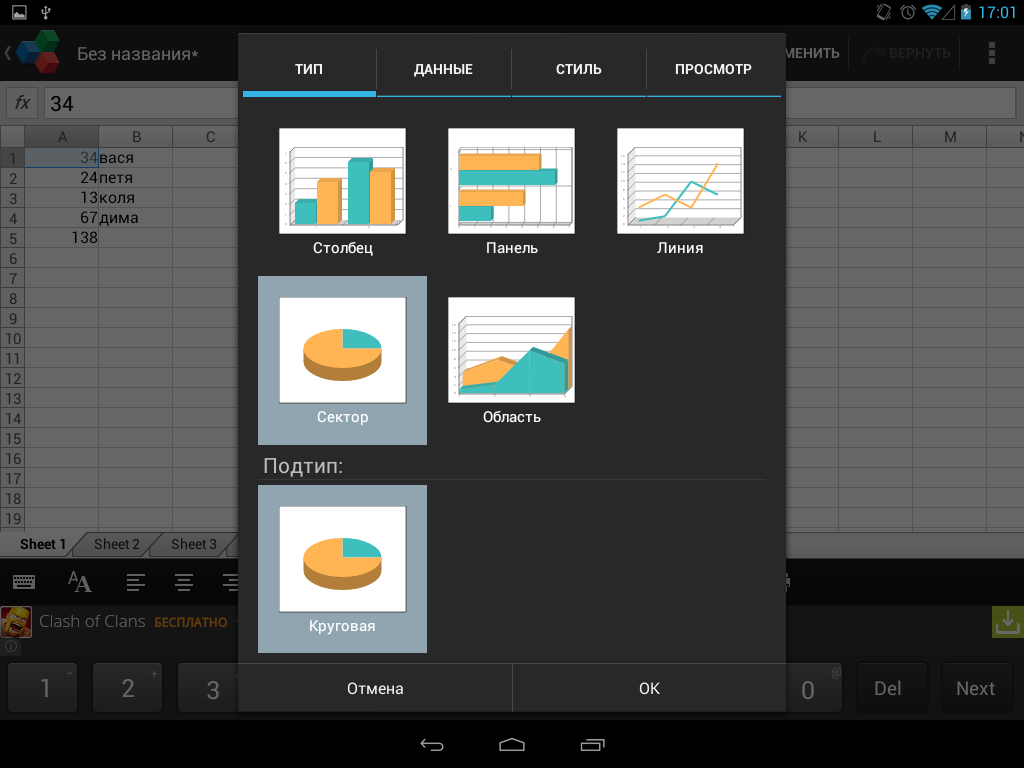The image size is (1024, 768).
Task: Confirm chart type with OK
Action: [649, 688]
